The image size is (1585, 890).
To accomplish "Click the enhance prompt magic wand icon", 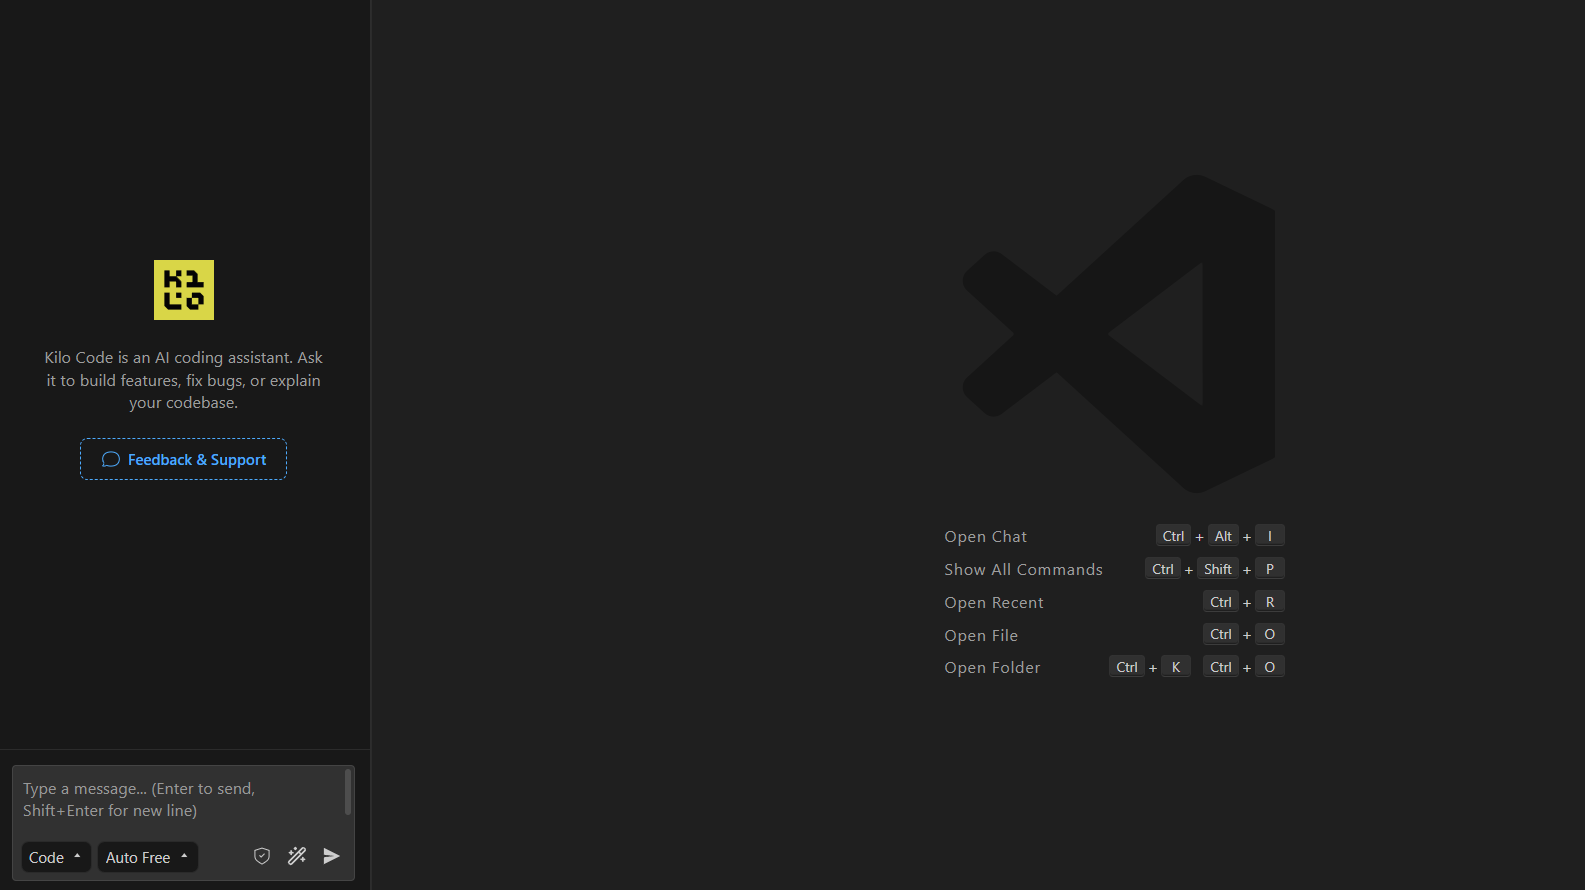I will [297, 856].
